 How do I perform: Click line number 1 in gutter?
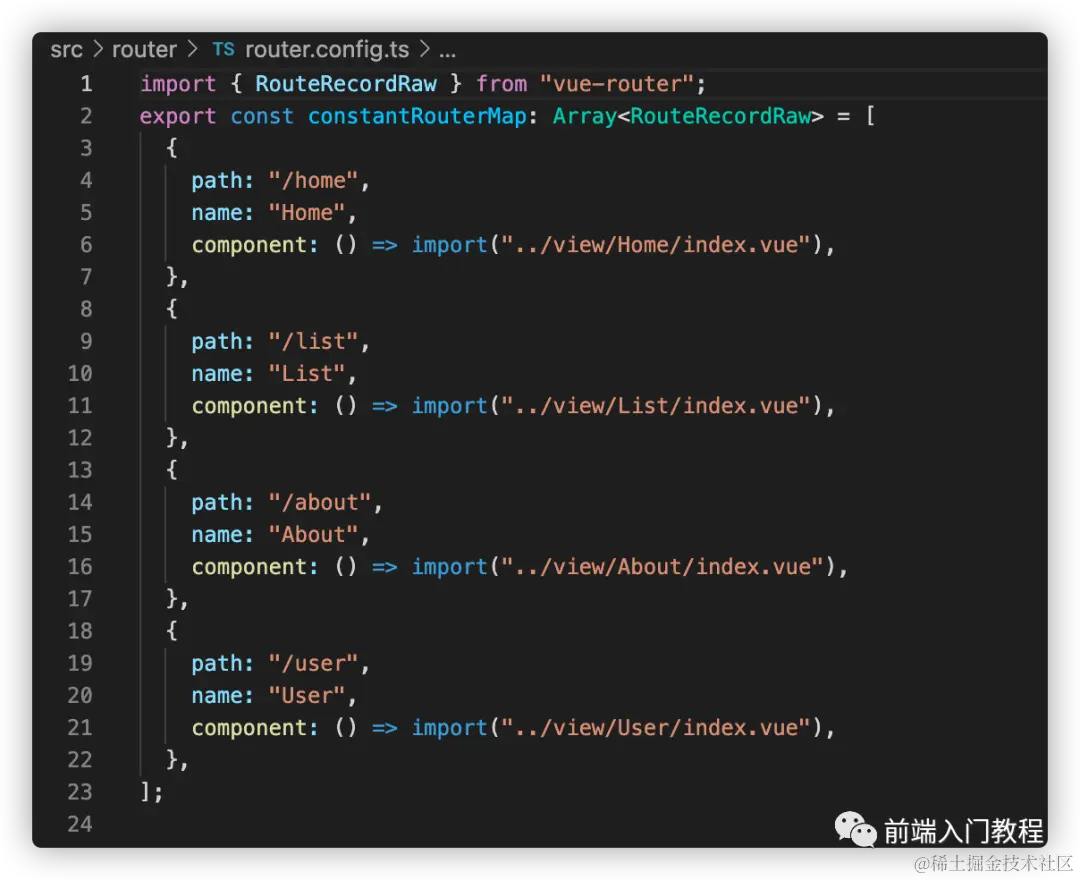pos(86,84)
